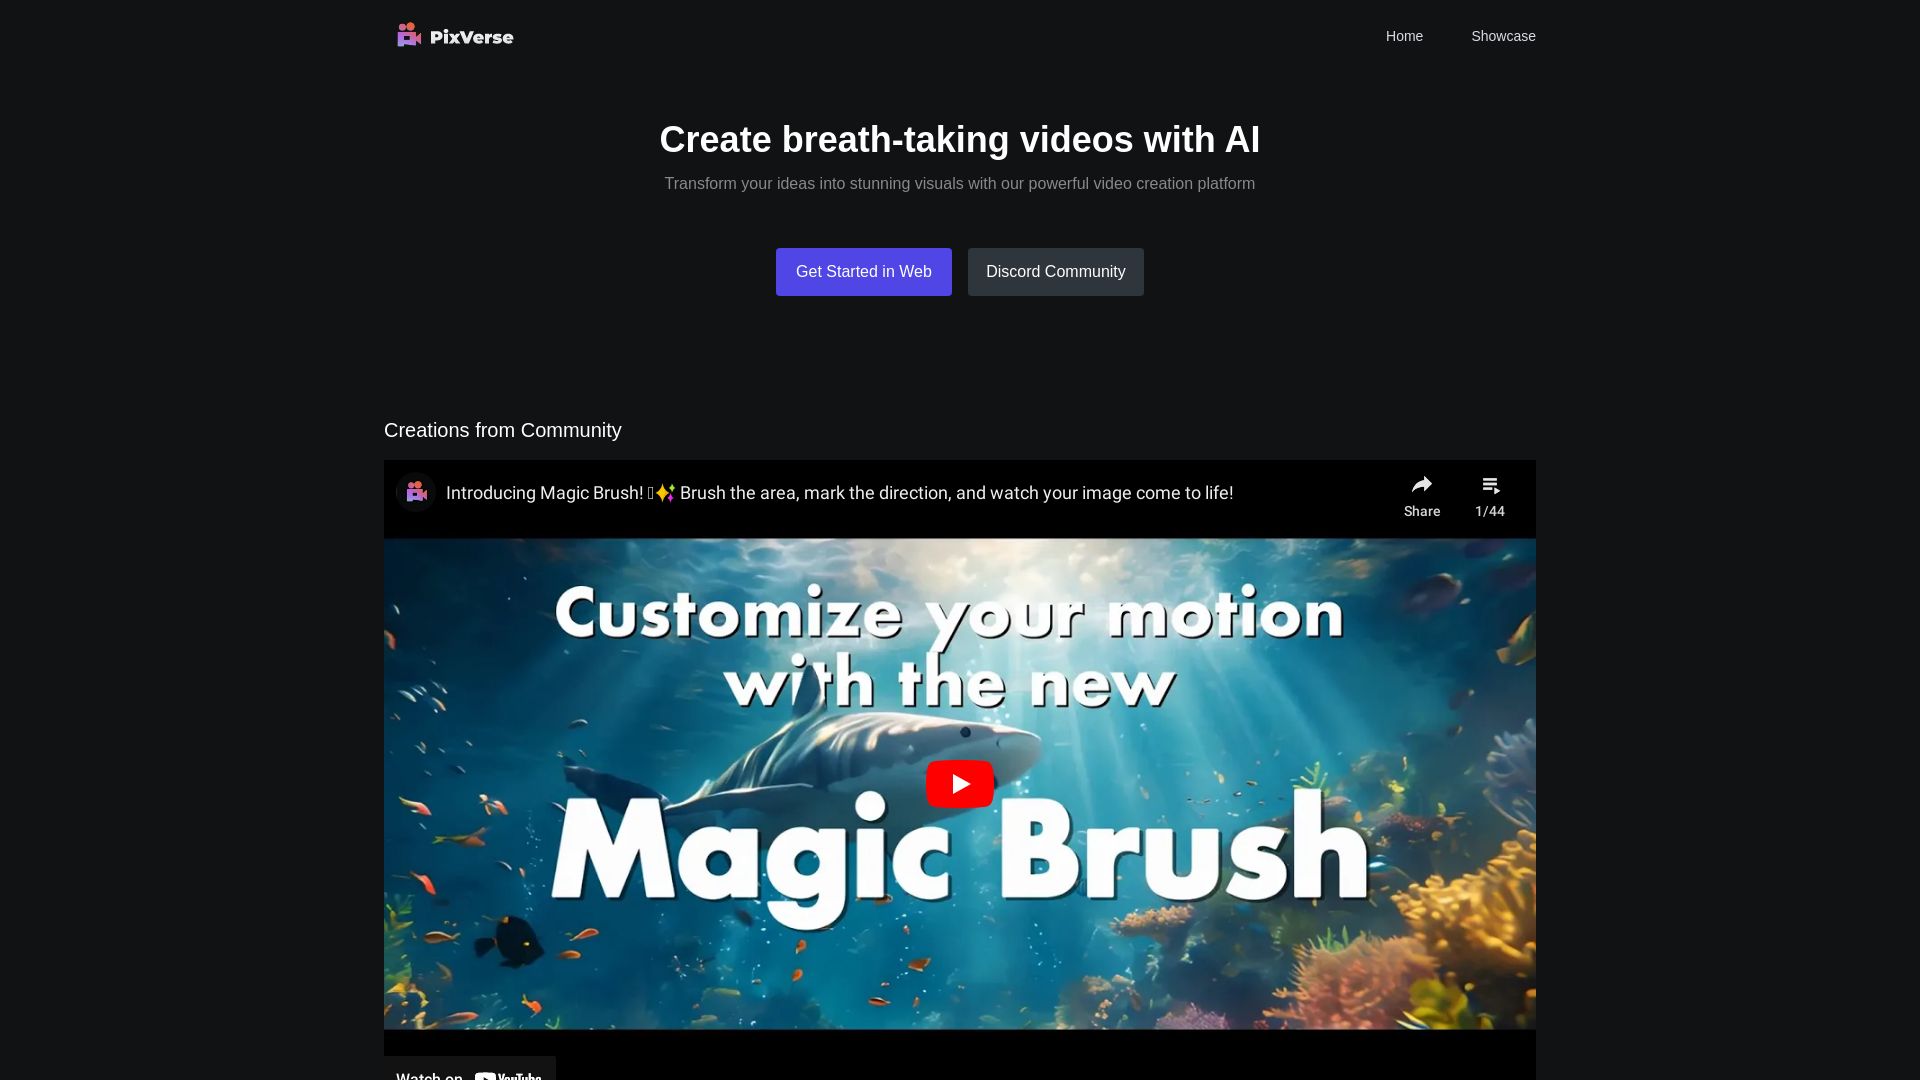
Task: Click the PixVerse channel avatar icon
Action: pos(415,493)
